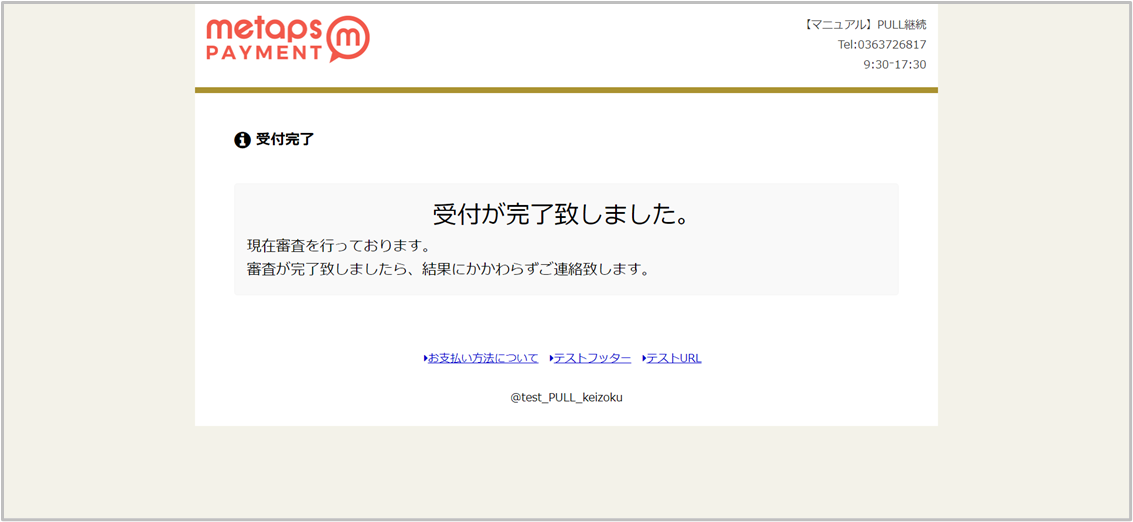The image size is (1133, 522).
Task: Click the info icon beside 受付完了
Action: 242,140
